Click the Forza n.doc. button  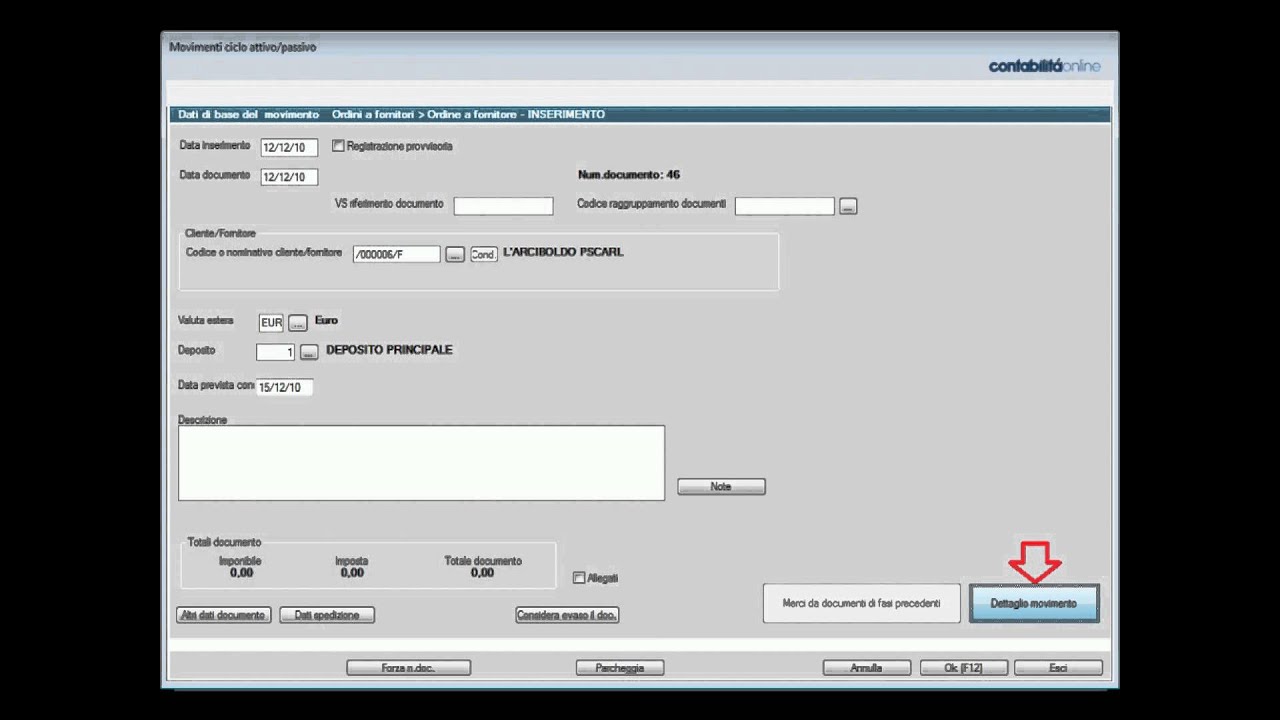point(408,668)
